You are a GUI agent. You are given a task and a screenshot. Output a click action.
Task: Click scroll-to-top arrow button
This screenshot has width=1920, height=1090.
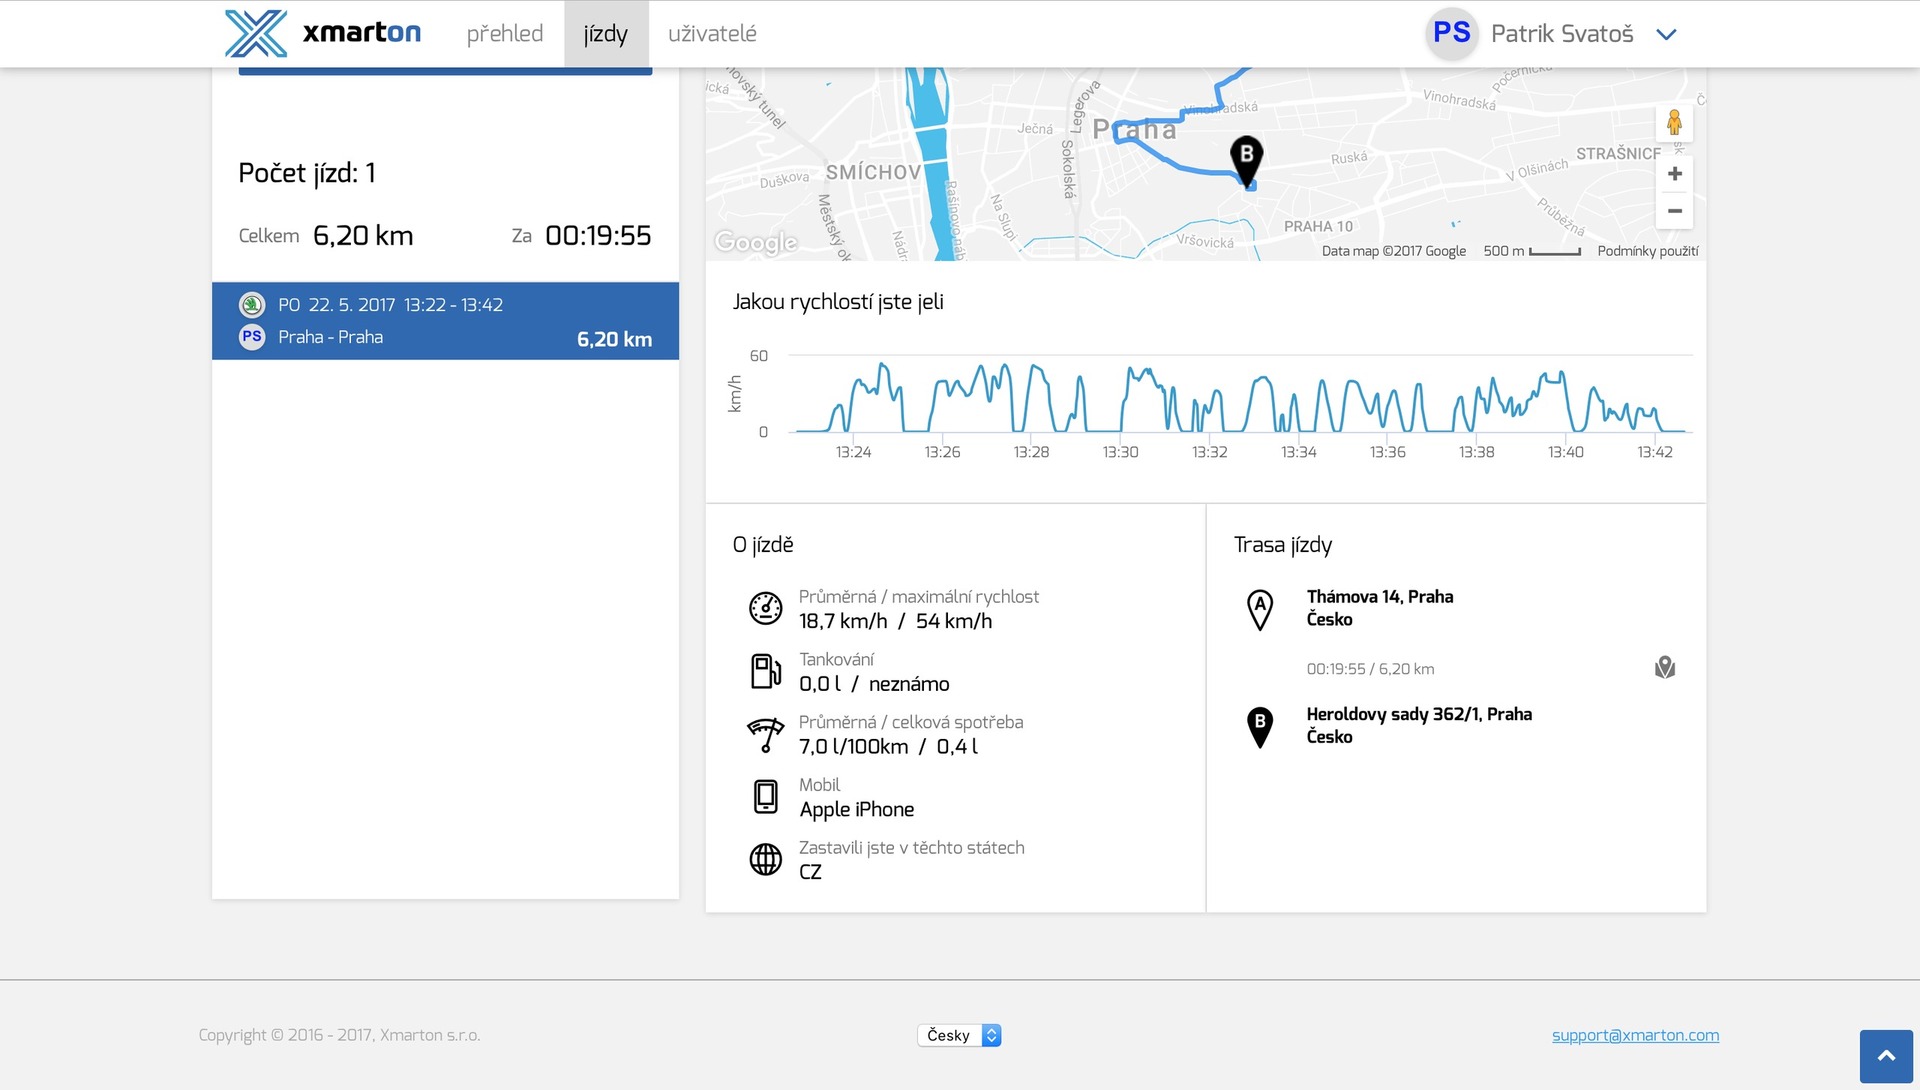(x=1886, y=1056)
